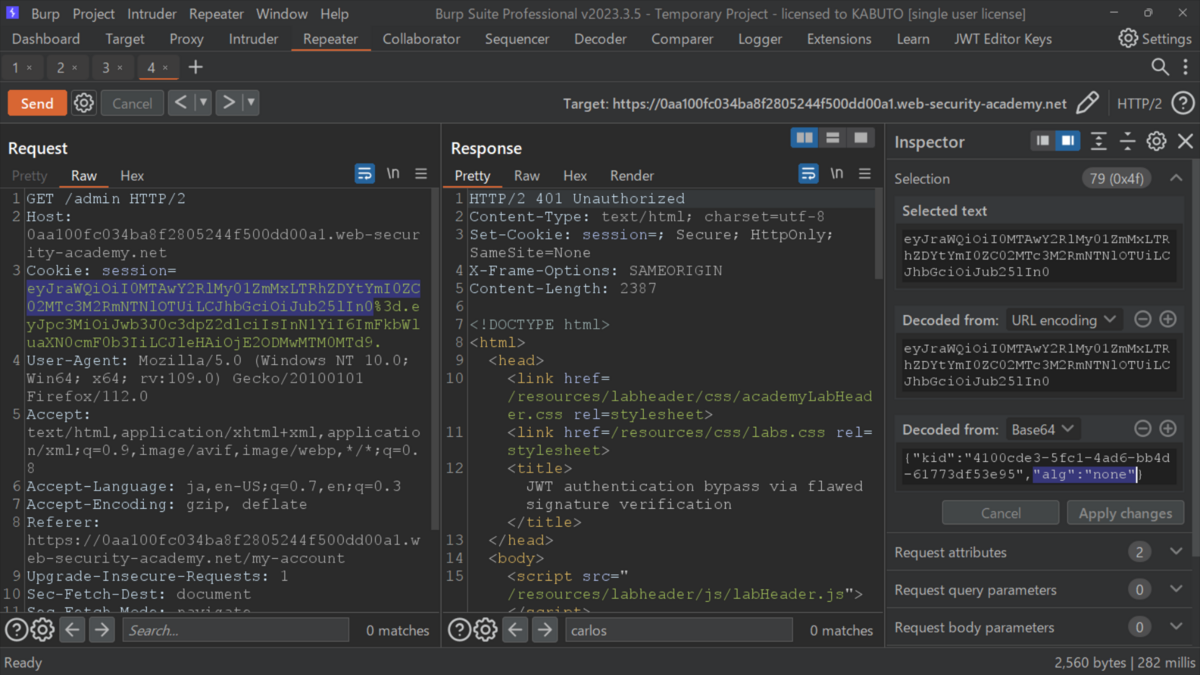The image size is (1200, 675).
Task: Focus Response search field containing carlos
Action: click(679, 630)
